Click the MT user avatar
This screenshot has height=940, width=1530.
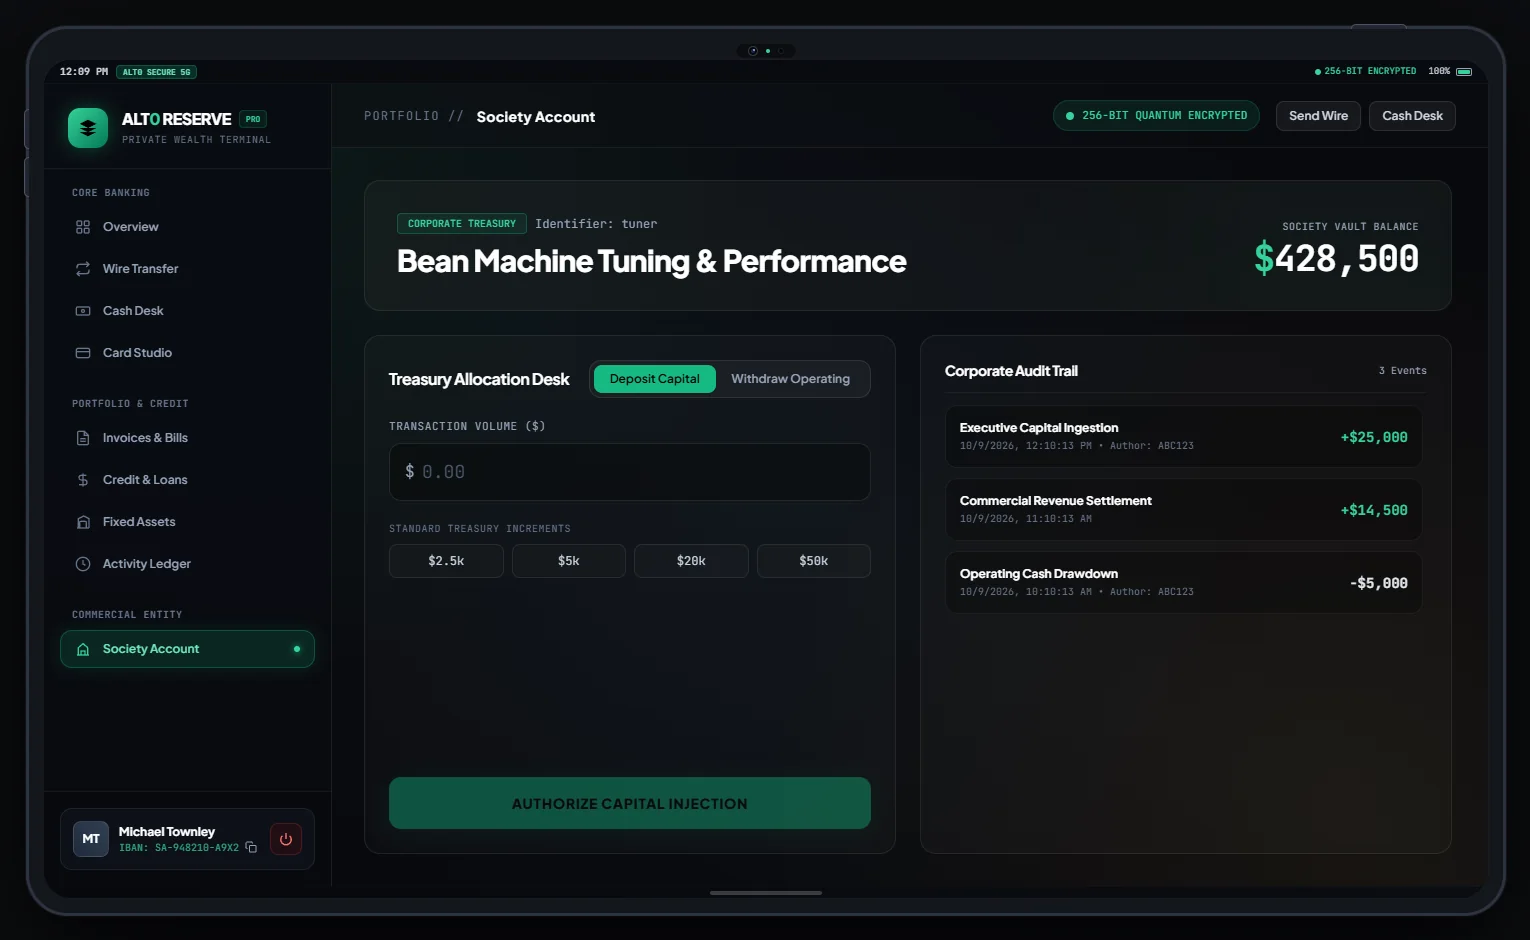point(91,839)
